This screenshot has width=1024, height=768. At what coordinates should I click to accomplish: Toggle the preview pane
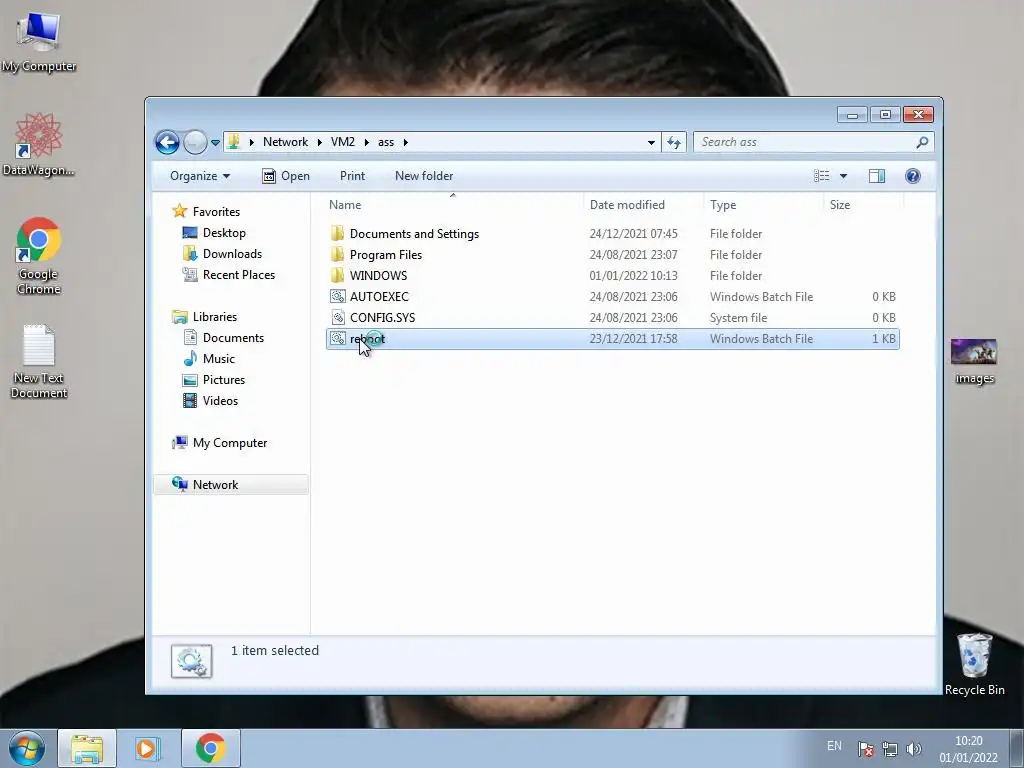coord(877,176)
